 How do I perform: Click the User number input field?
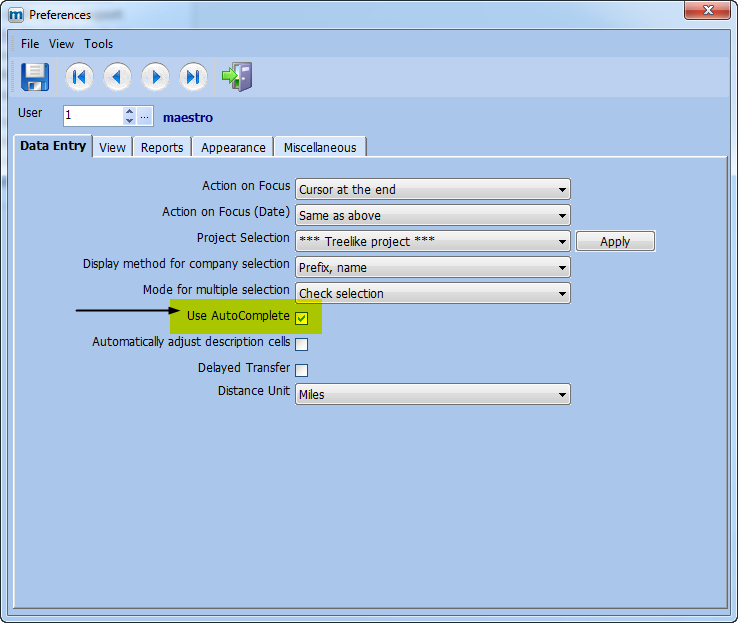point(93,116)
